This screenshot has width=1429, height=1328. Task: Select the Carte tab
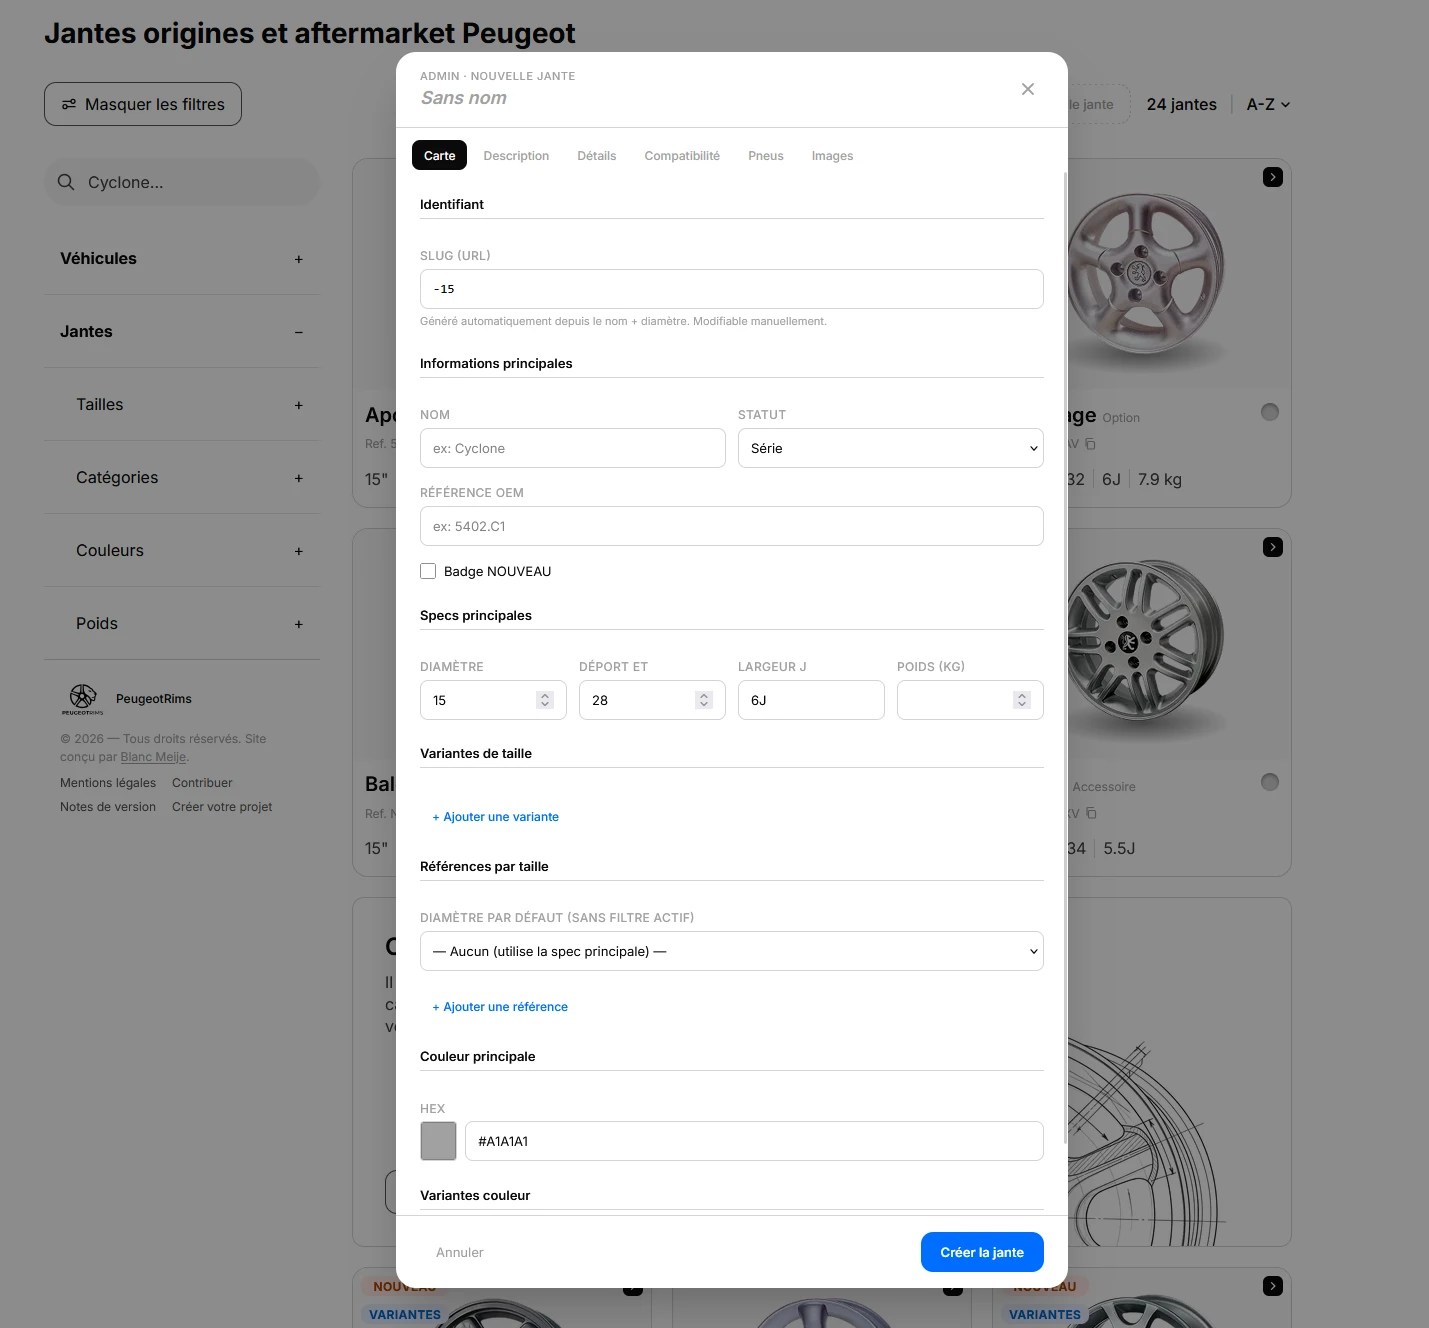[439, 155]
